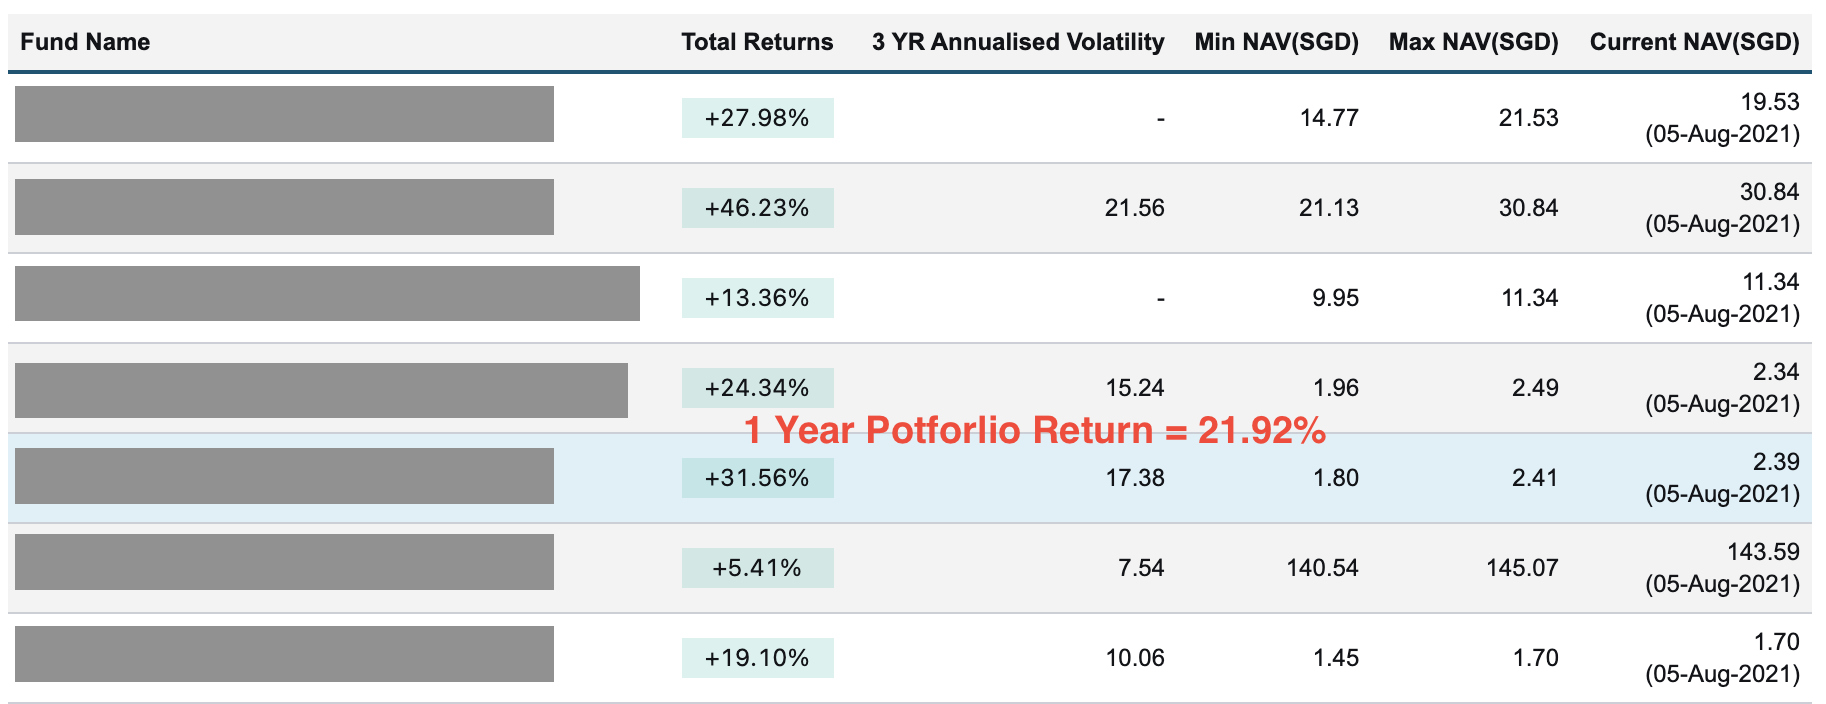Sort by Total Returns column header

pyautogui.click(x=757, y=42)
